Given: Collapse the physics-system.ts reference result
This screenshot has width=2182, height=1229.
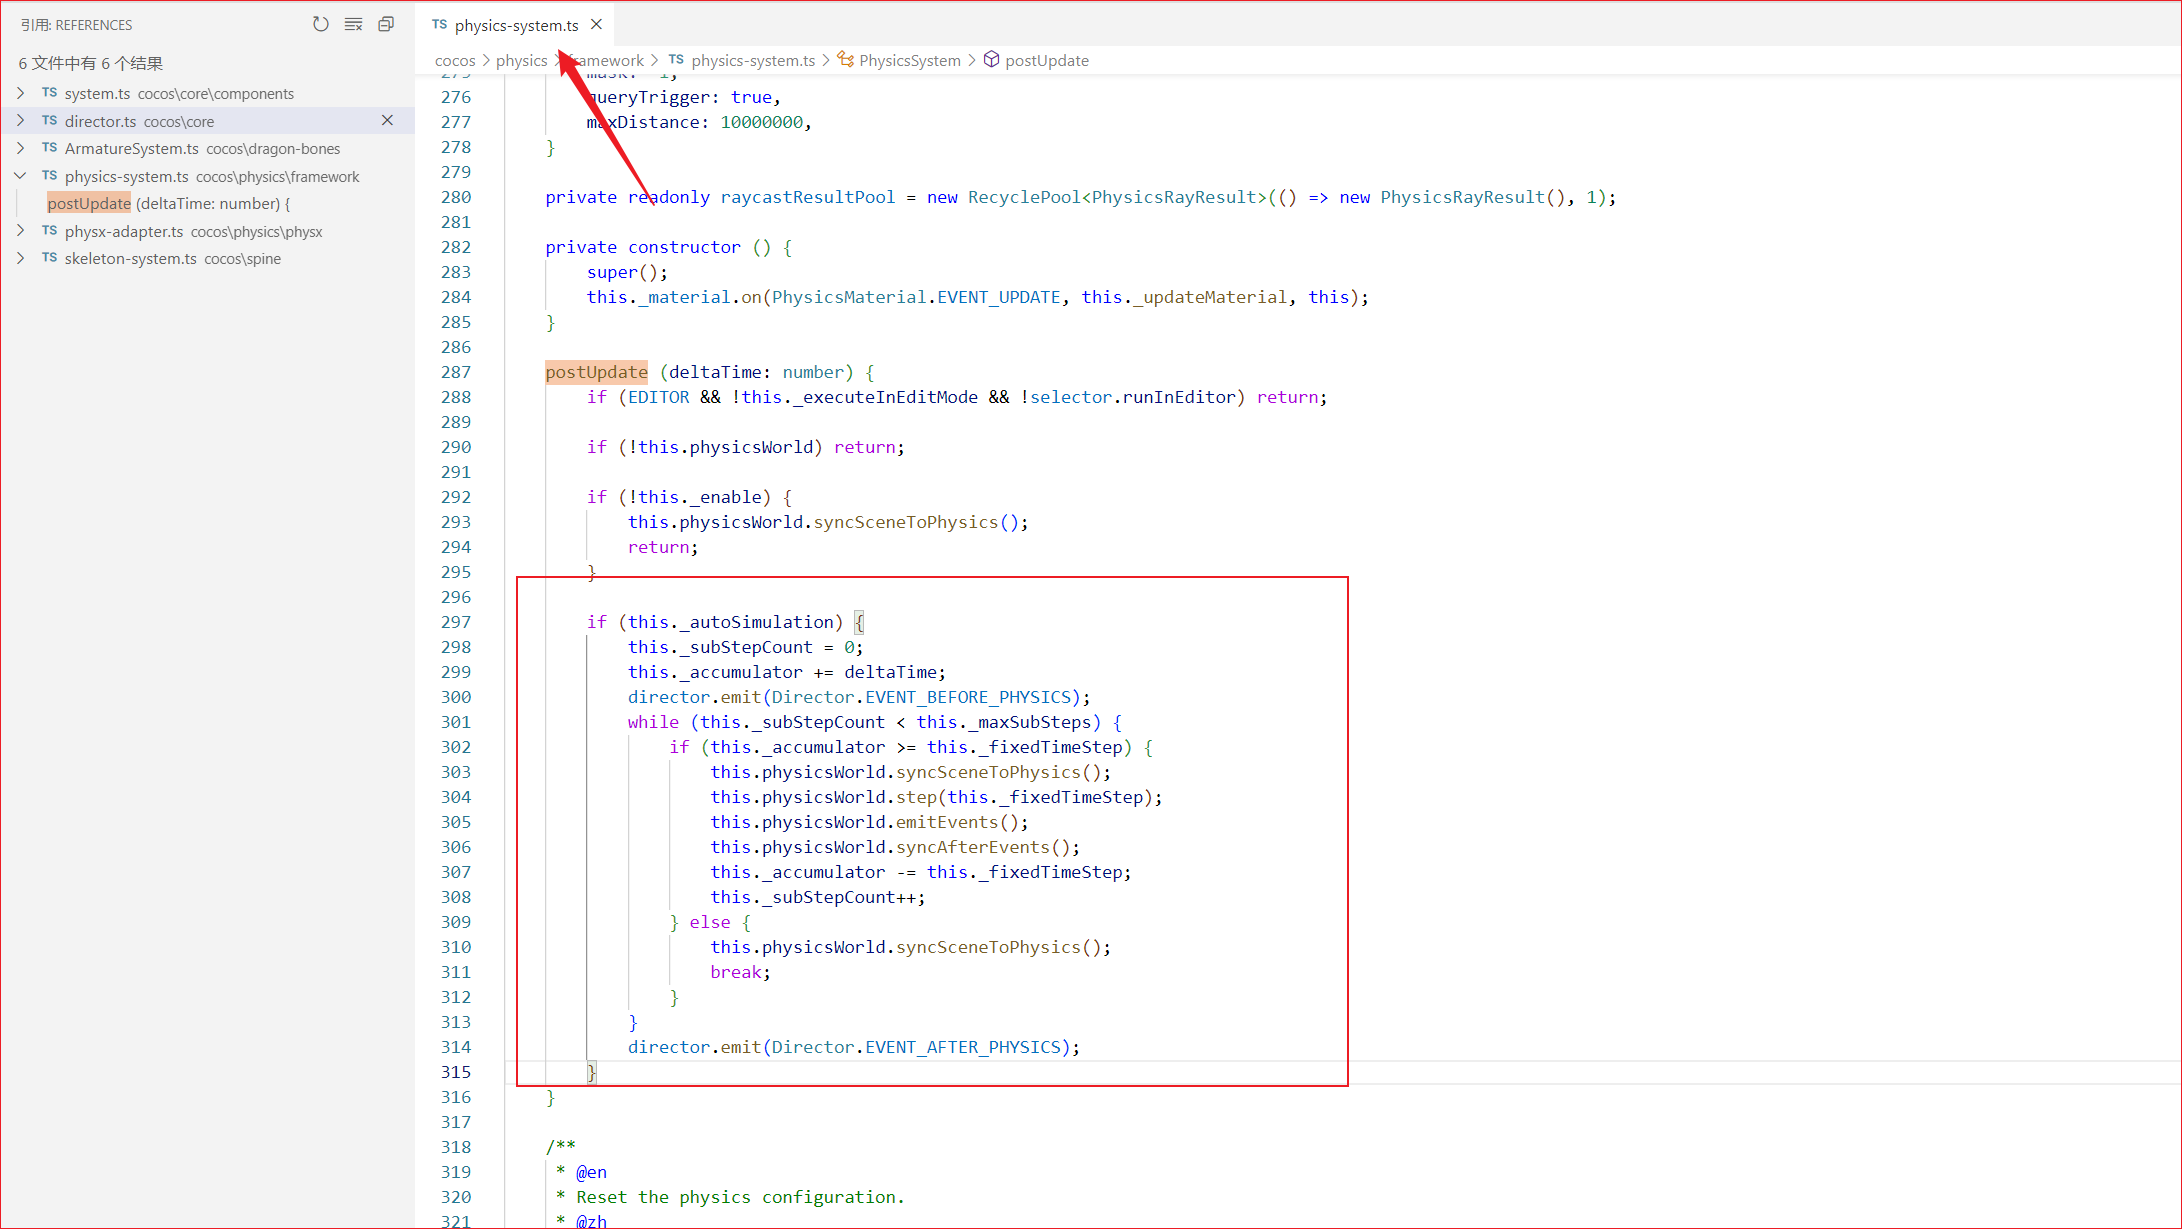Looking at the screenshot, I should [21, 176].
